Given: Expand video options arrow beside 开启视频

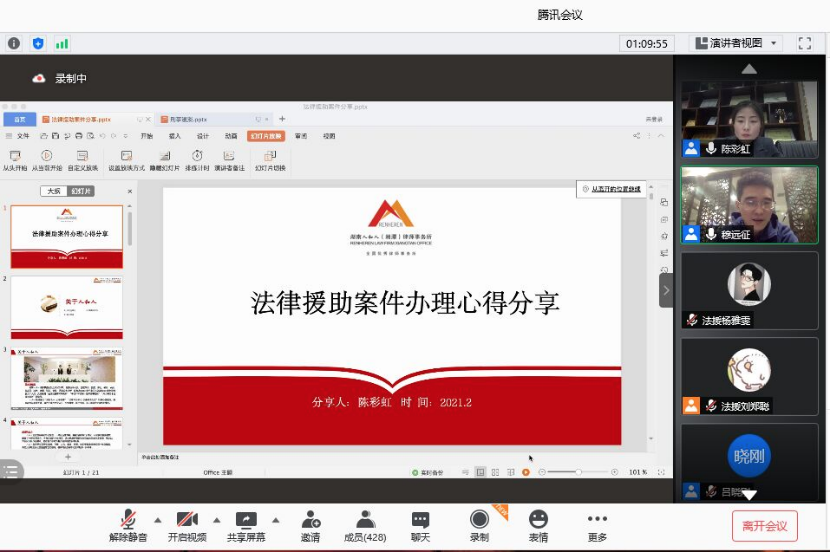Looking at the screenshot, I should (x=216, y=519).
